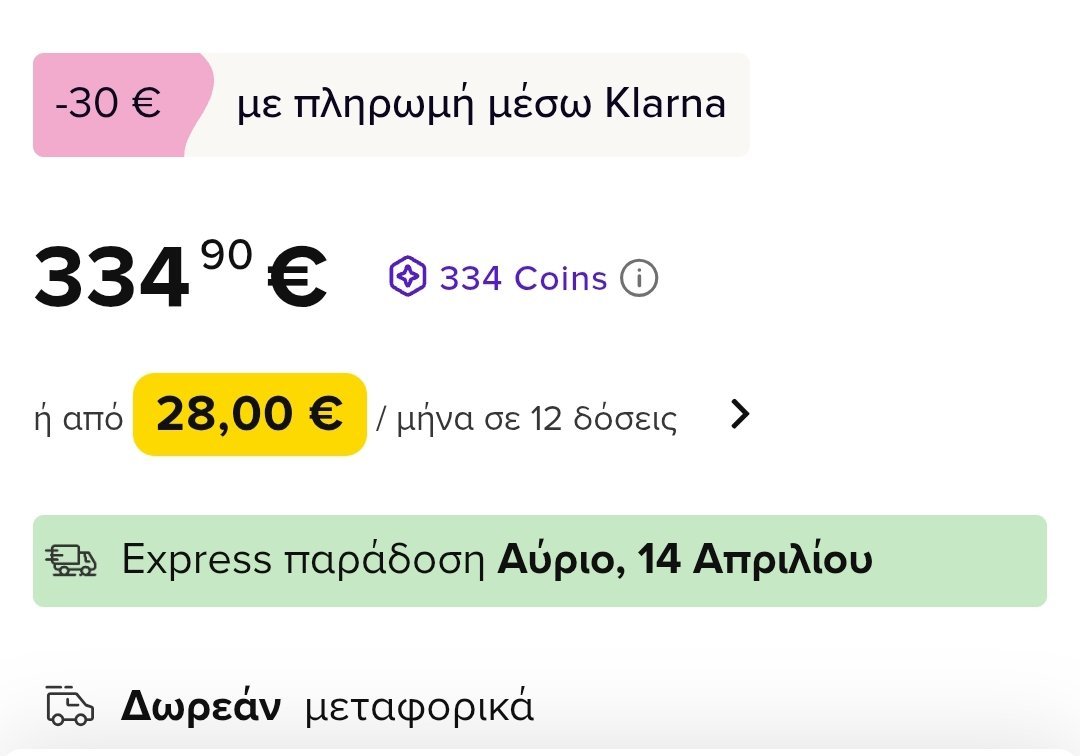Viewport: 1080px width, 756px height.
Task: Open the Coins info circle icon
Action: click(639, 279)
